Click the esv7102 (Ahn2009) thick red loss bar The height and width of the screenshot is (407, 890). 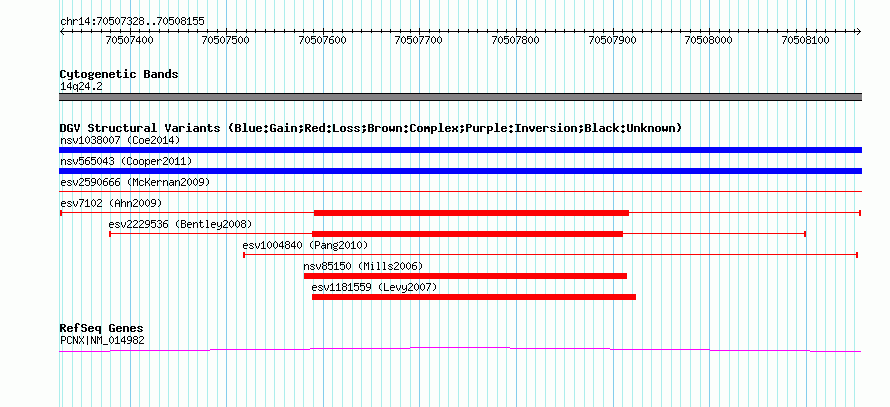click(471, 213)
